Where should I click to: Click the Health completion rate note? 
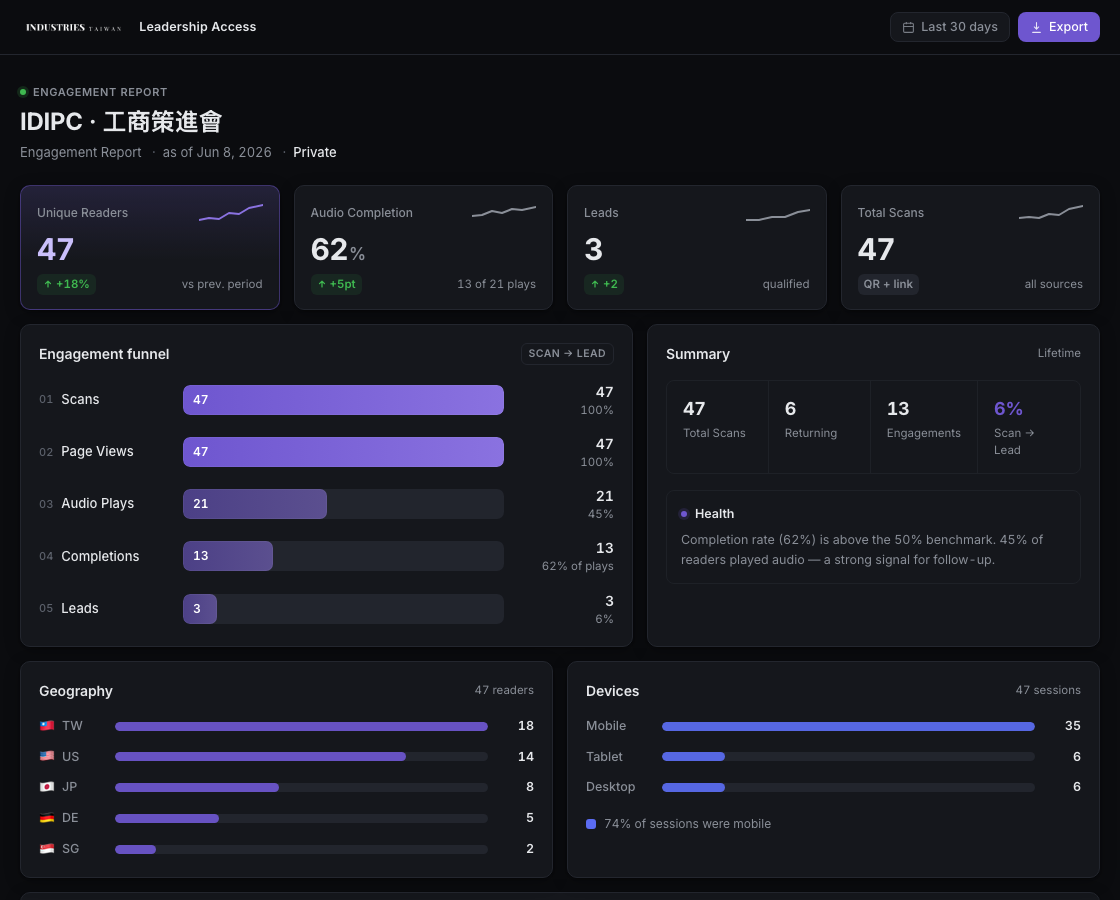point(861,549)
